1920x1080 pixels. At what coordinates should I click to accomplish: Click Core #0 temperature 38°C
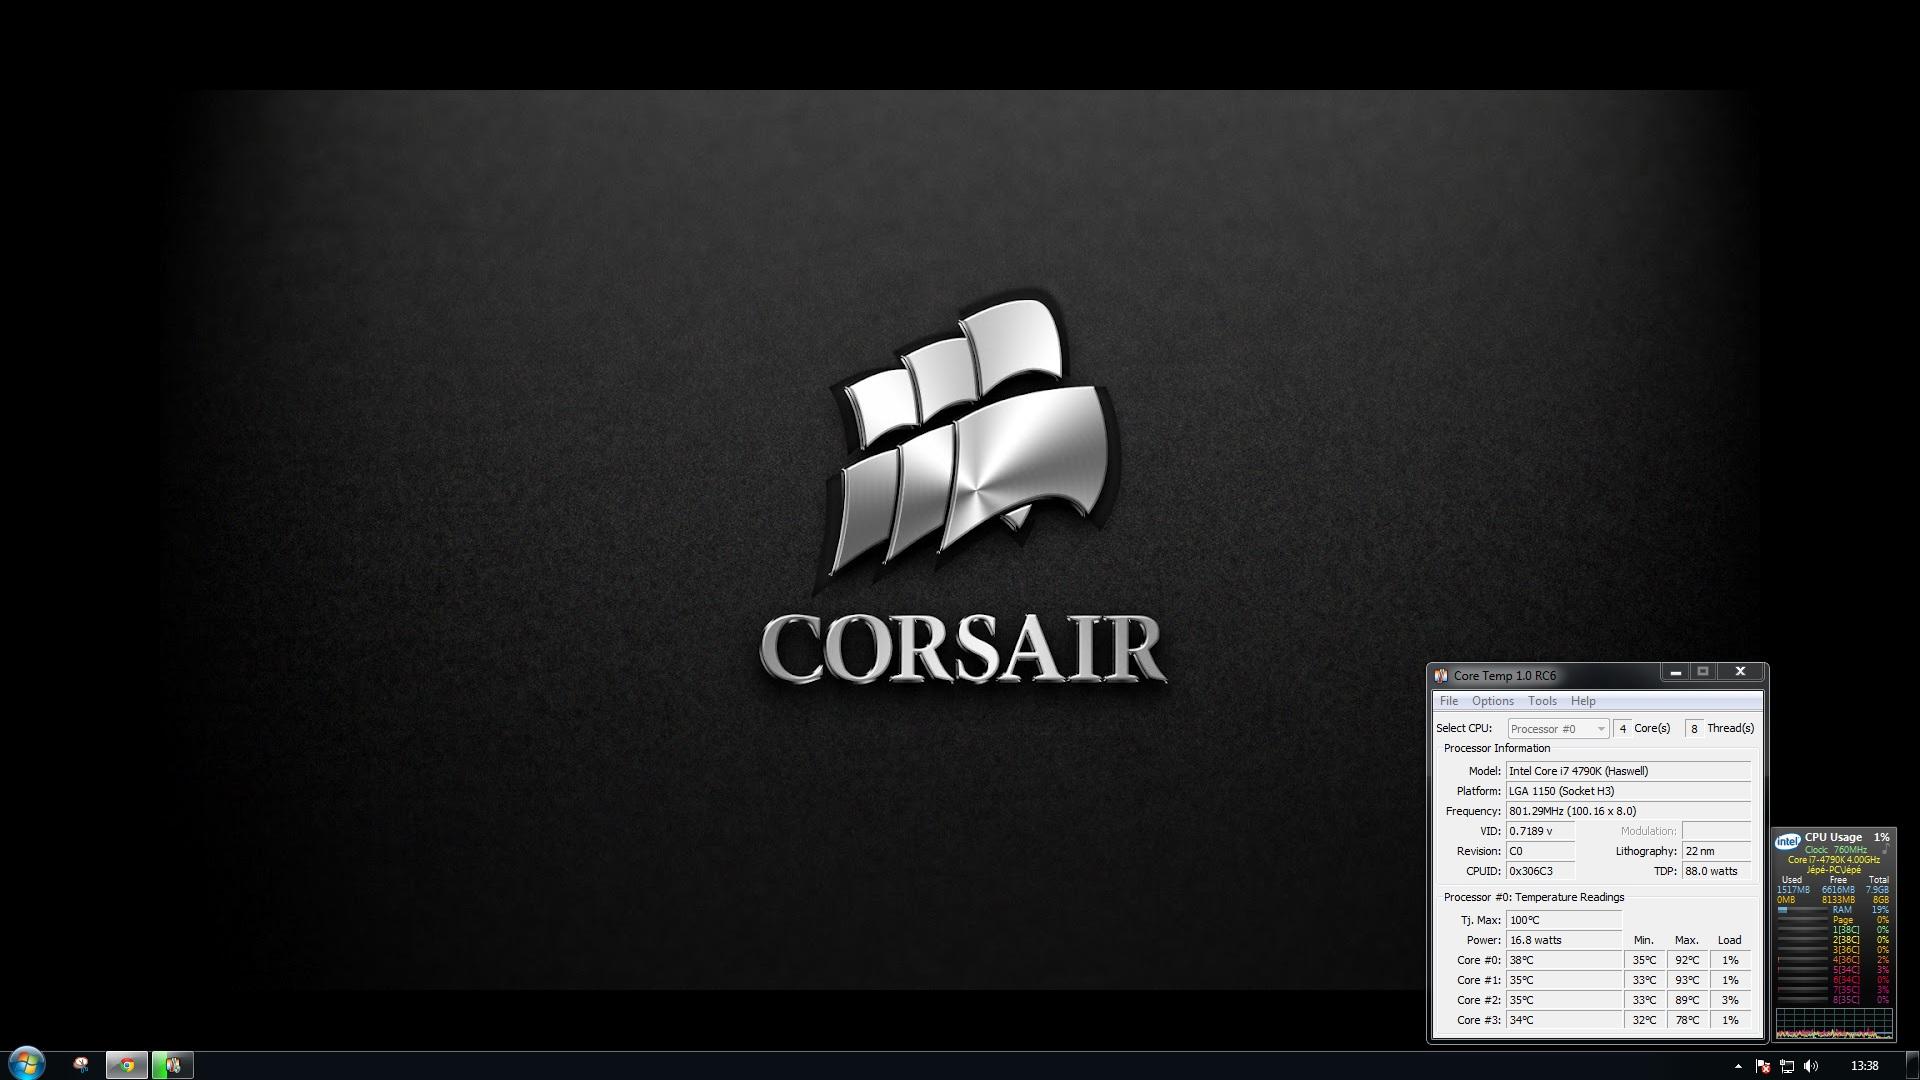(1564, 960)
